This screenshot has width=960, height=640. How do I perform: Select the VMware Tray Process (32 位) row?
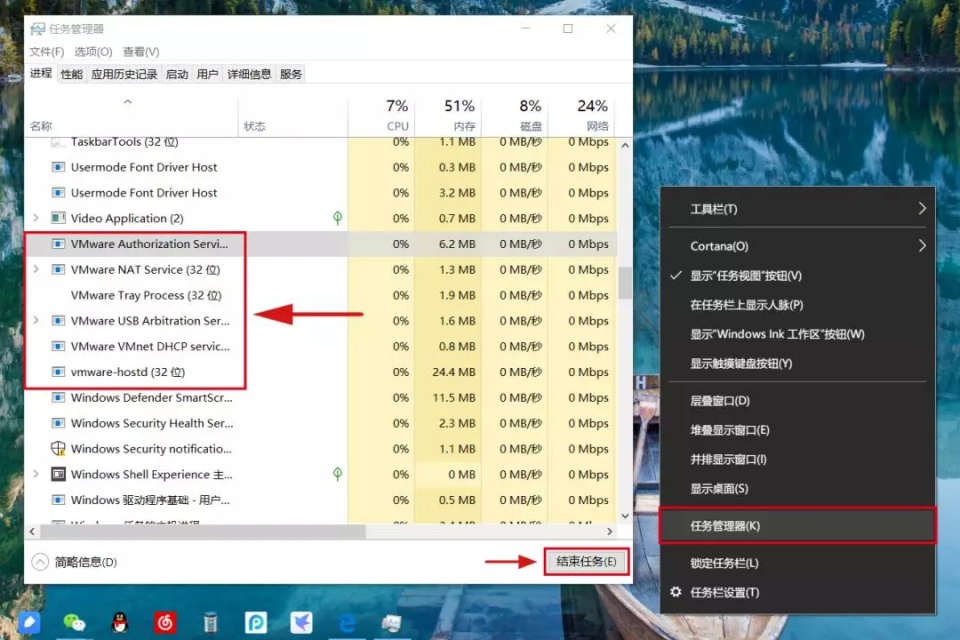pyautogui.click(x=320, y=295)
